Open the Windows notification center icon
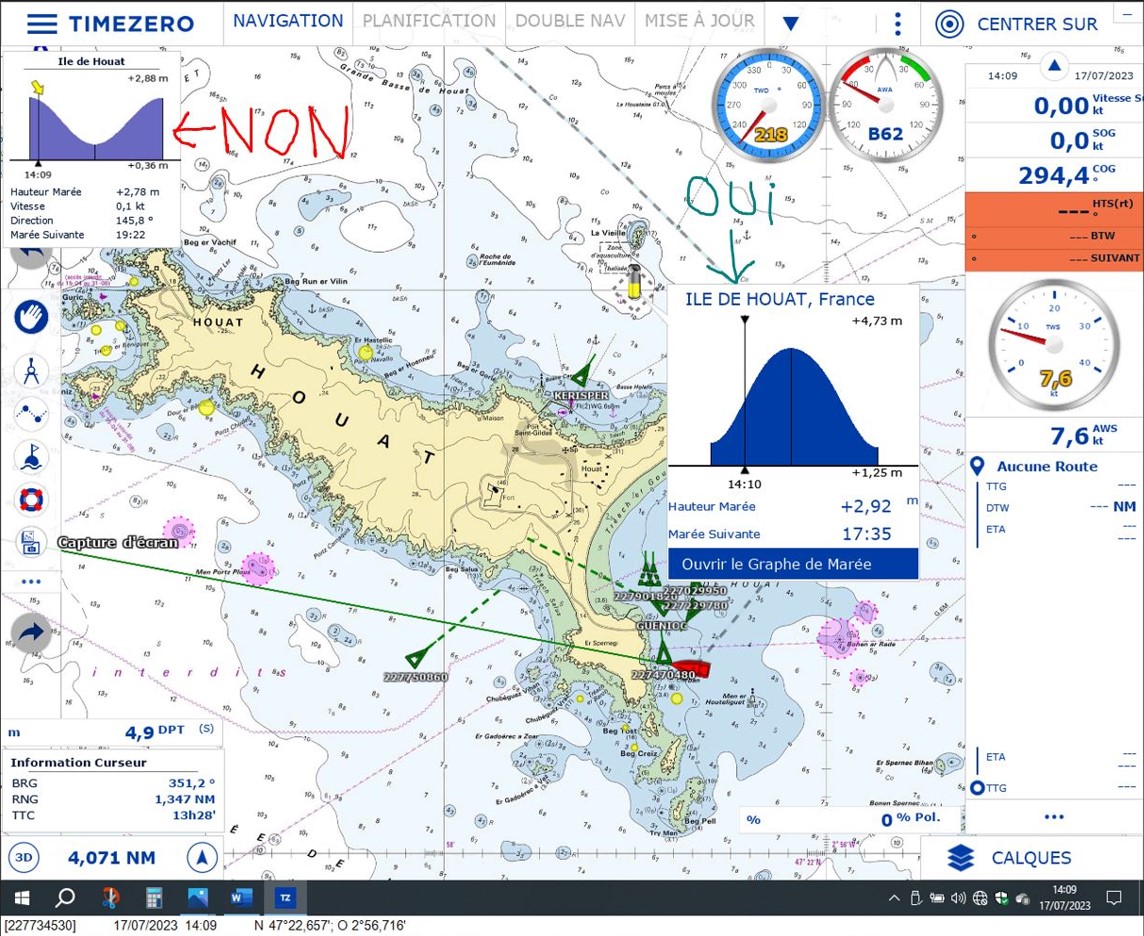 coord(1113,898)
